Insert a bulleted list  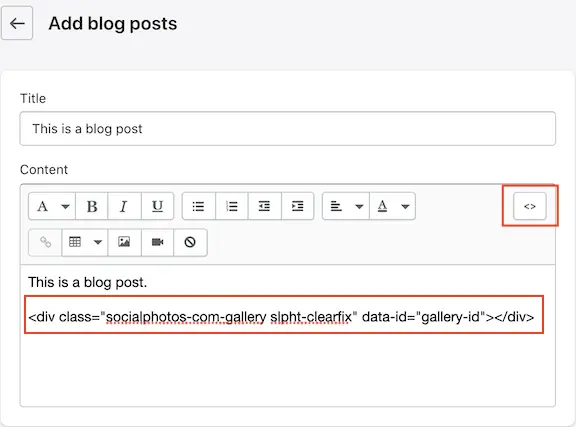point(199,206)
